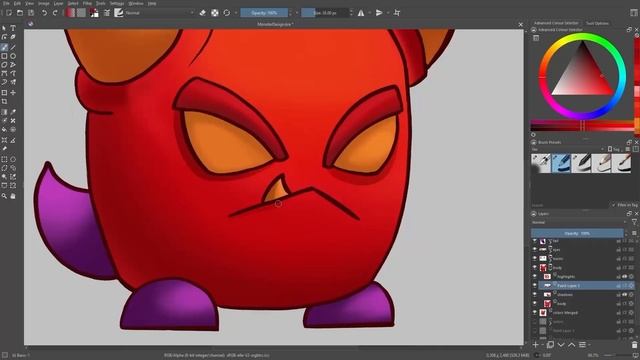640x360 pixels.
Task: Create a new document from toolbar
Action: click(x=9, y=13)
